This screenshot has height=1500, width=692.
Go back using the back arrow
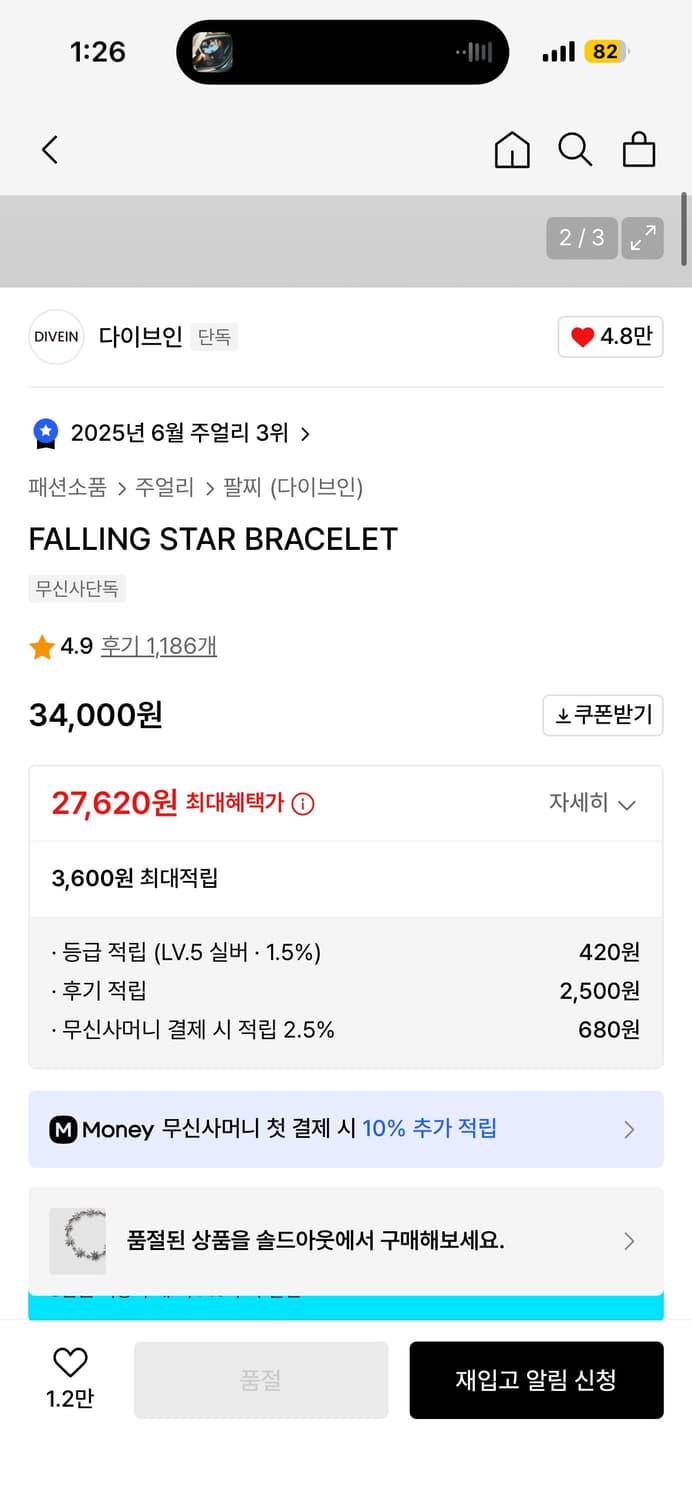pos(50,149)
